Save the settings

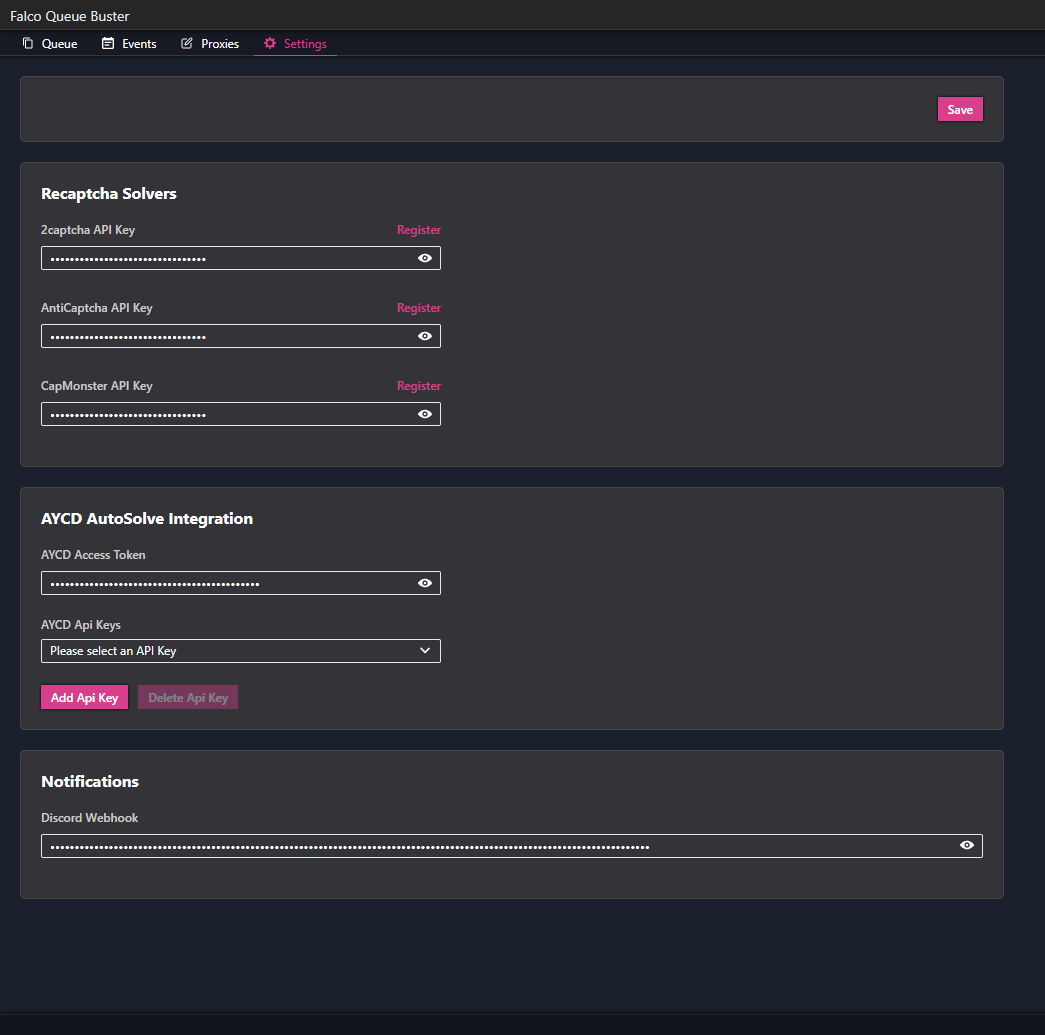pyautogui.click(x=960, y=109)
